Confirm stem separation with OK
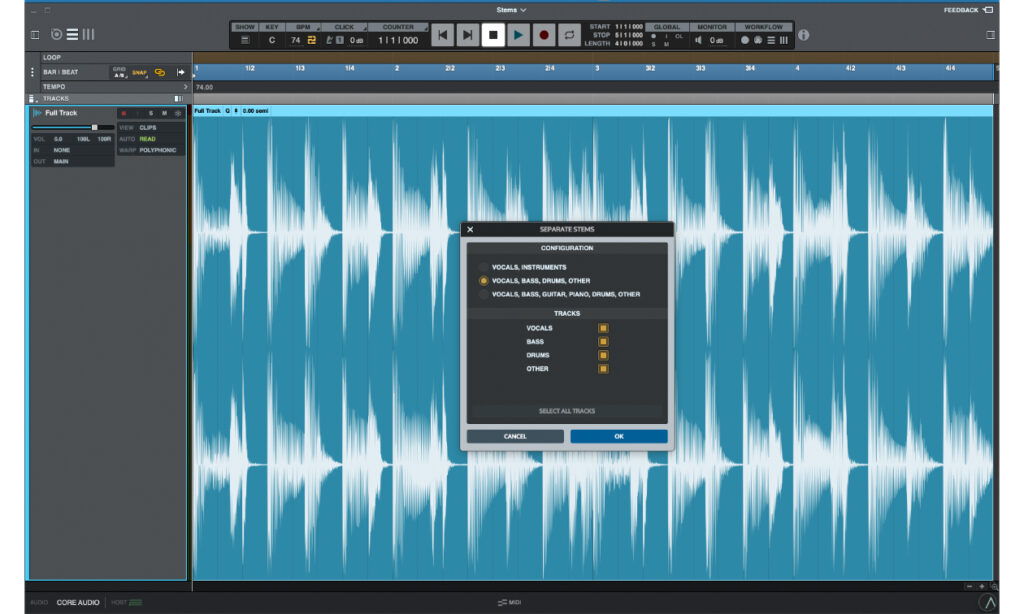1024x614 pixels. [618, 436]
